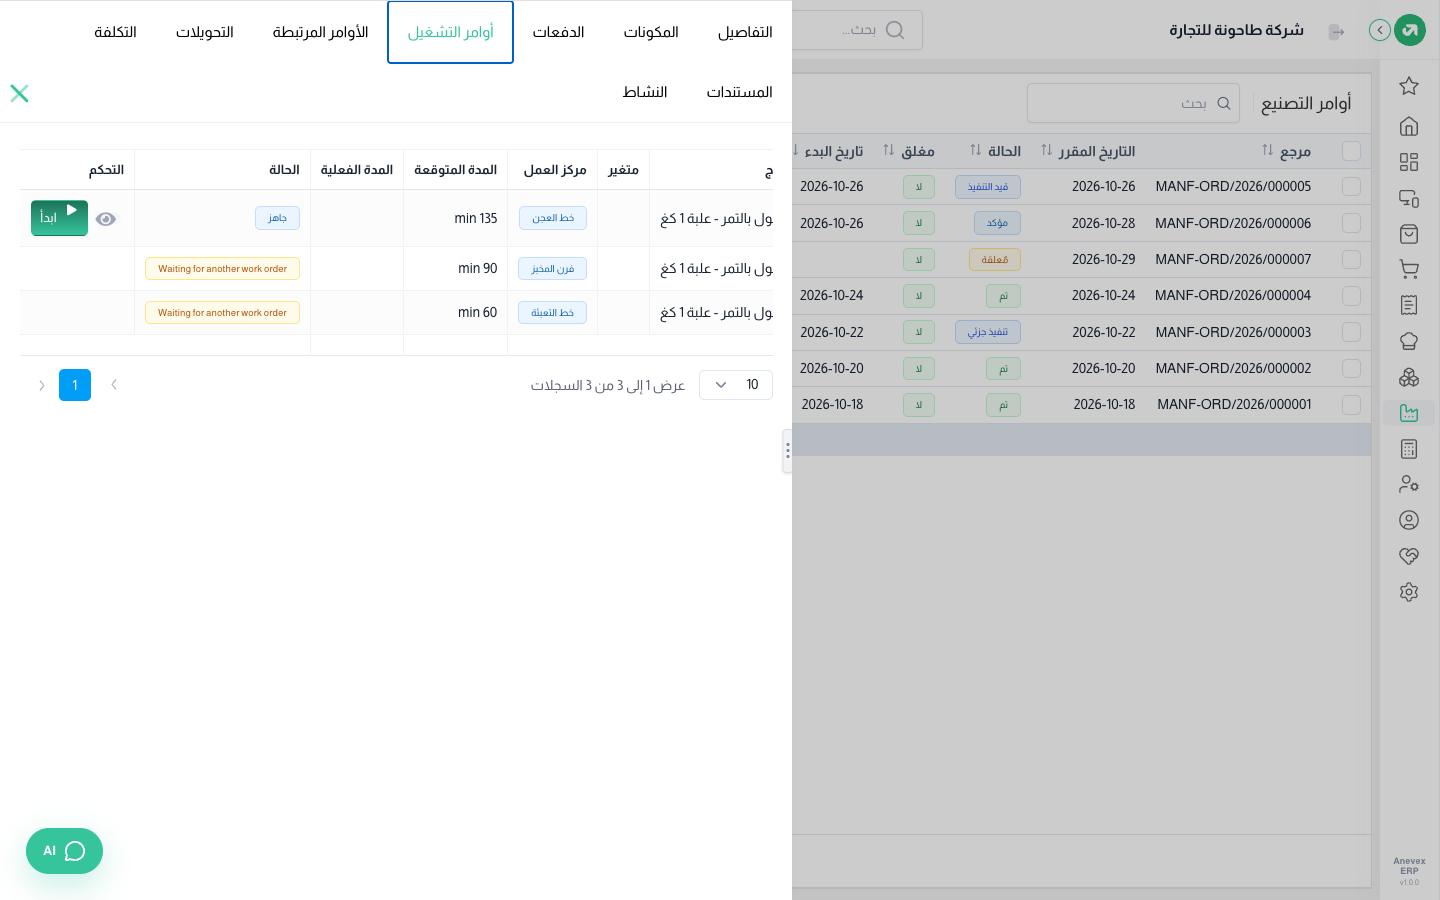This screenshot has height=900, width=1440.
Task: Start the ready work order with ابدأ button
Action: (59, 218)
